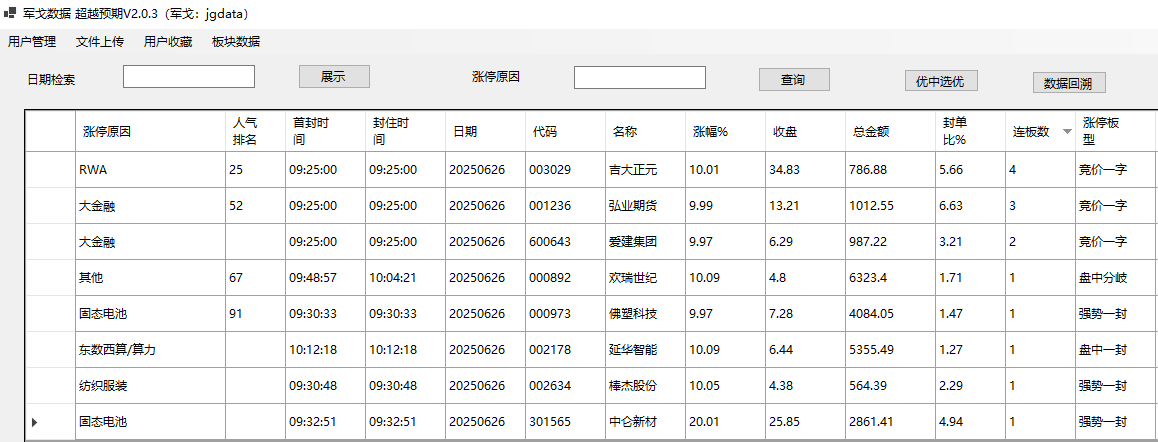The height and width of the screenshot is (442, 1158).
Task: Click the 封住时间 column header
Action: (x=405, y=132)
